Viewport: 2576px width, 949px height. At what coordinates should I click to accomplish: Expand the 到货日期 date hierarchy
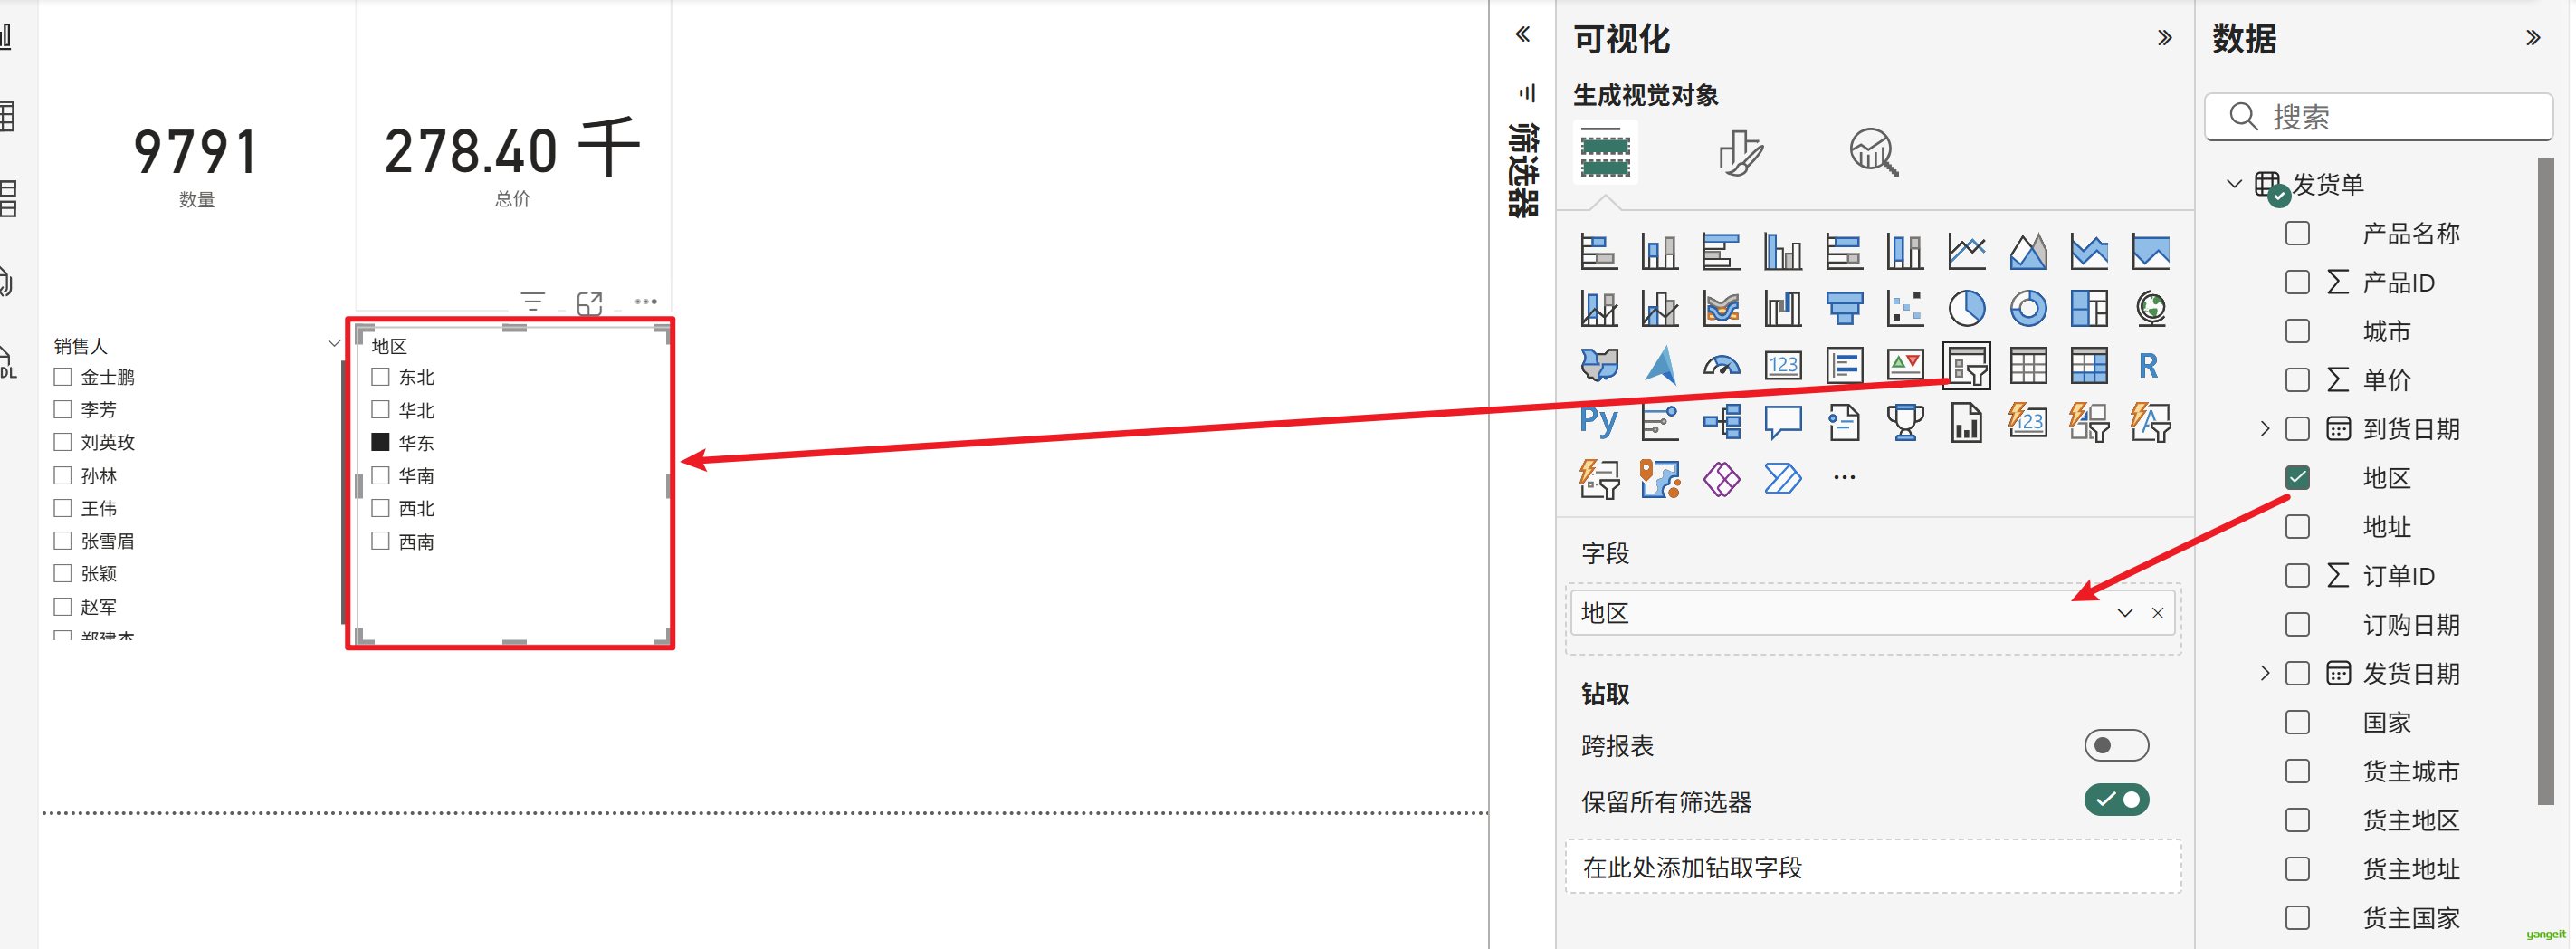tap(2264, 429)
